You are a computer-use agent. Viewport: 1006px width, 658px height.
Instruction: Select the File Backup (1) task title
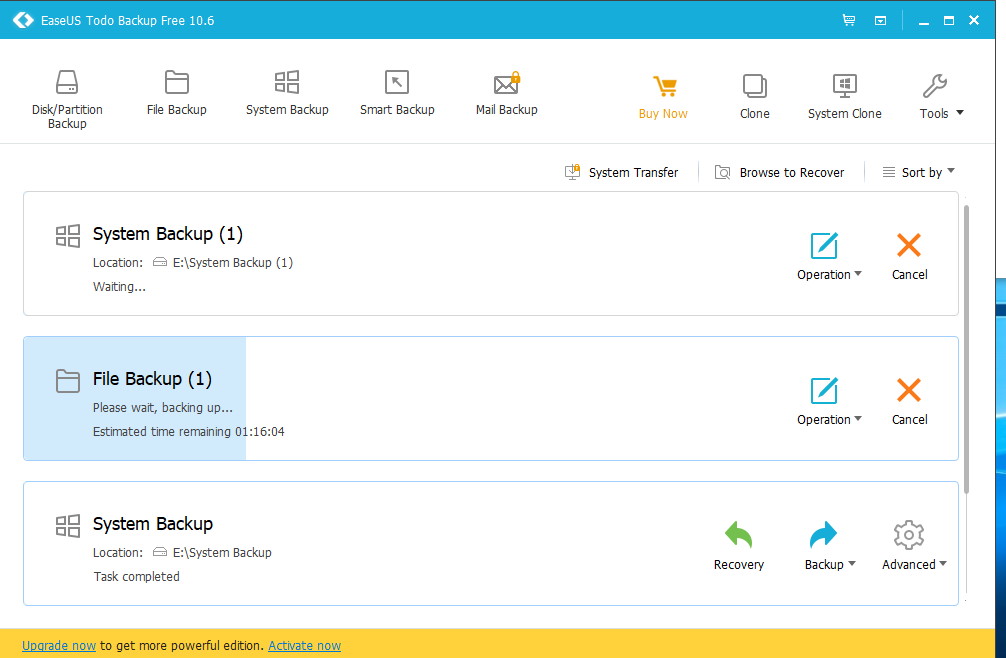coord(152,379)
